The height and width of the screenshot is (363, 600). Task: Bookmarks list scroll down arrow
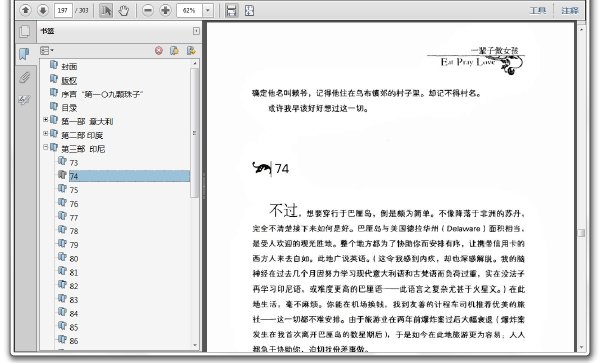coord(195,345)
